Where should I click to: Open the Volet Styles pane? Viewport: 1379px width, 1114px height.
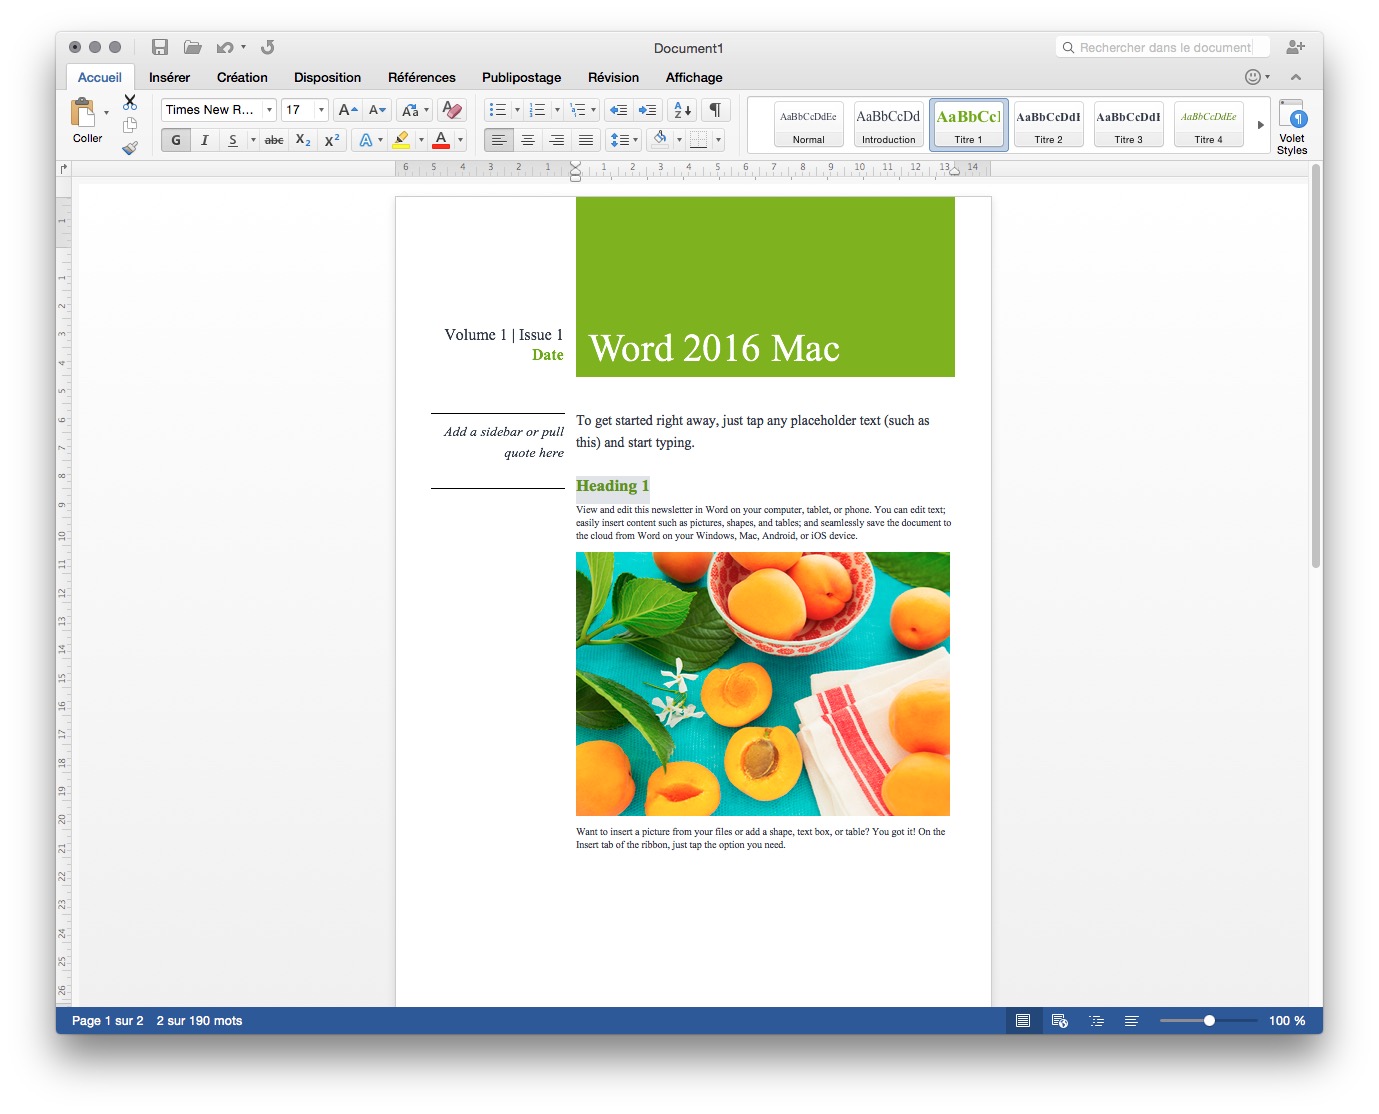[1292, 127]
